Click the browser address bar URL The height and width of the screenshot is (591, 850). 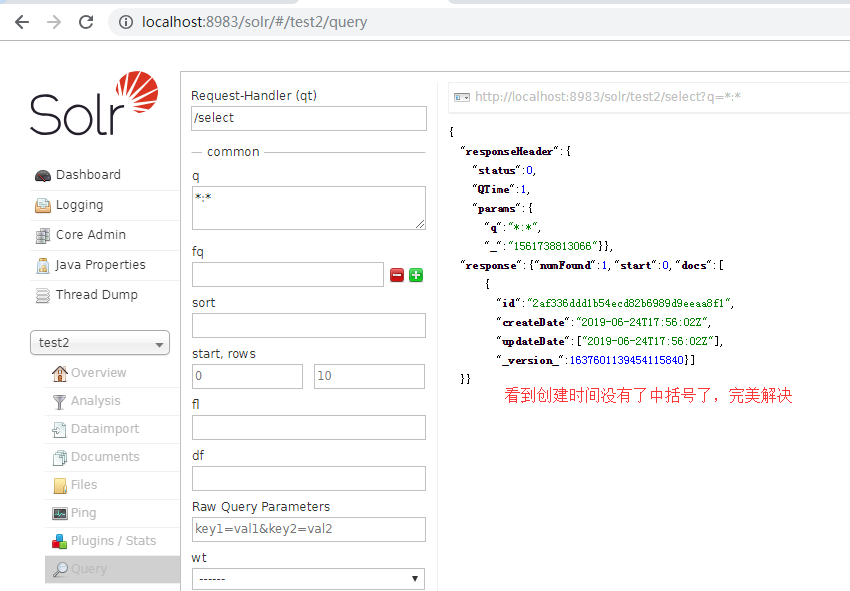click(x=254, y=22)
